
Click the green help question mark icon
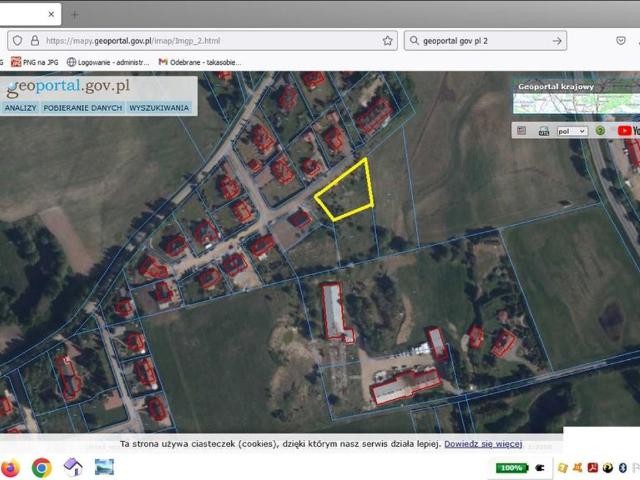click(600, 131)
